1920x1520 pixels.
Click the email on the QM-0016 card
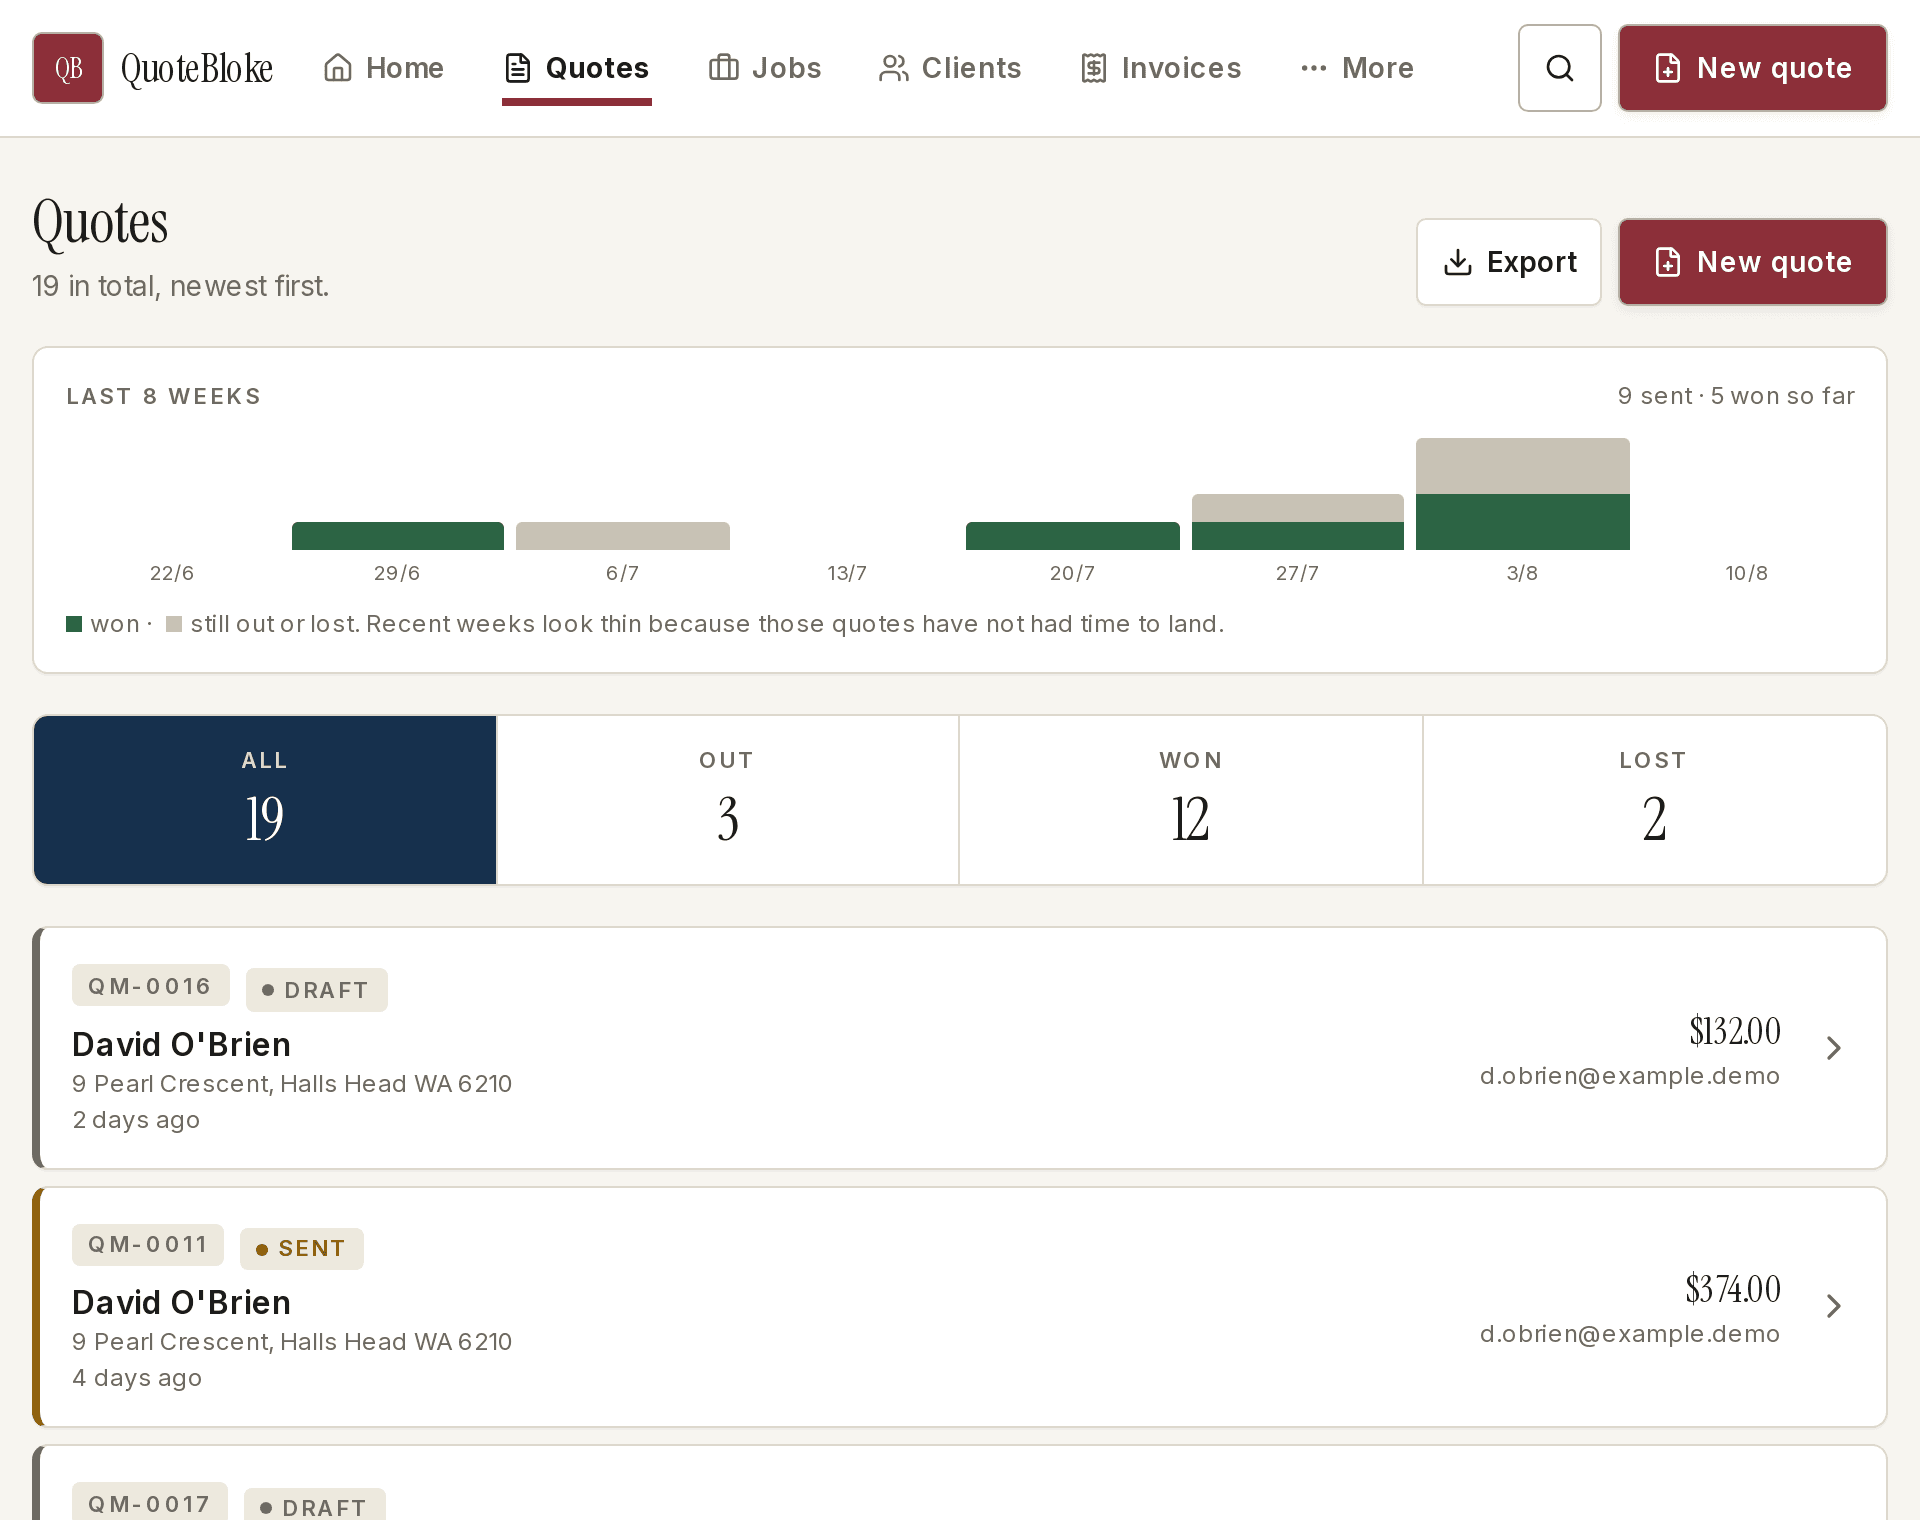(x=1630, y=1076)
